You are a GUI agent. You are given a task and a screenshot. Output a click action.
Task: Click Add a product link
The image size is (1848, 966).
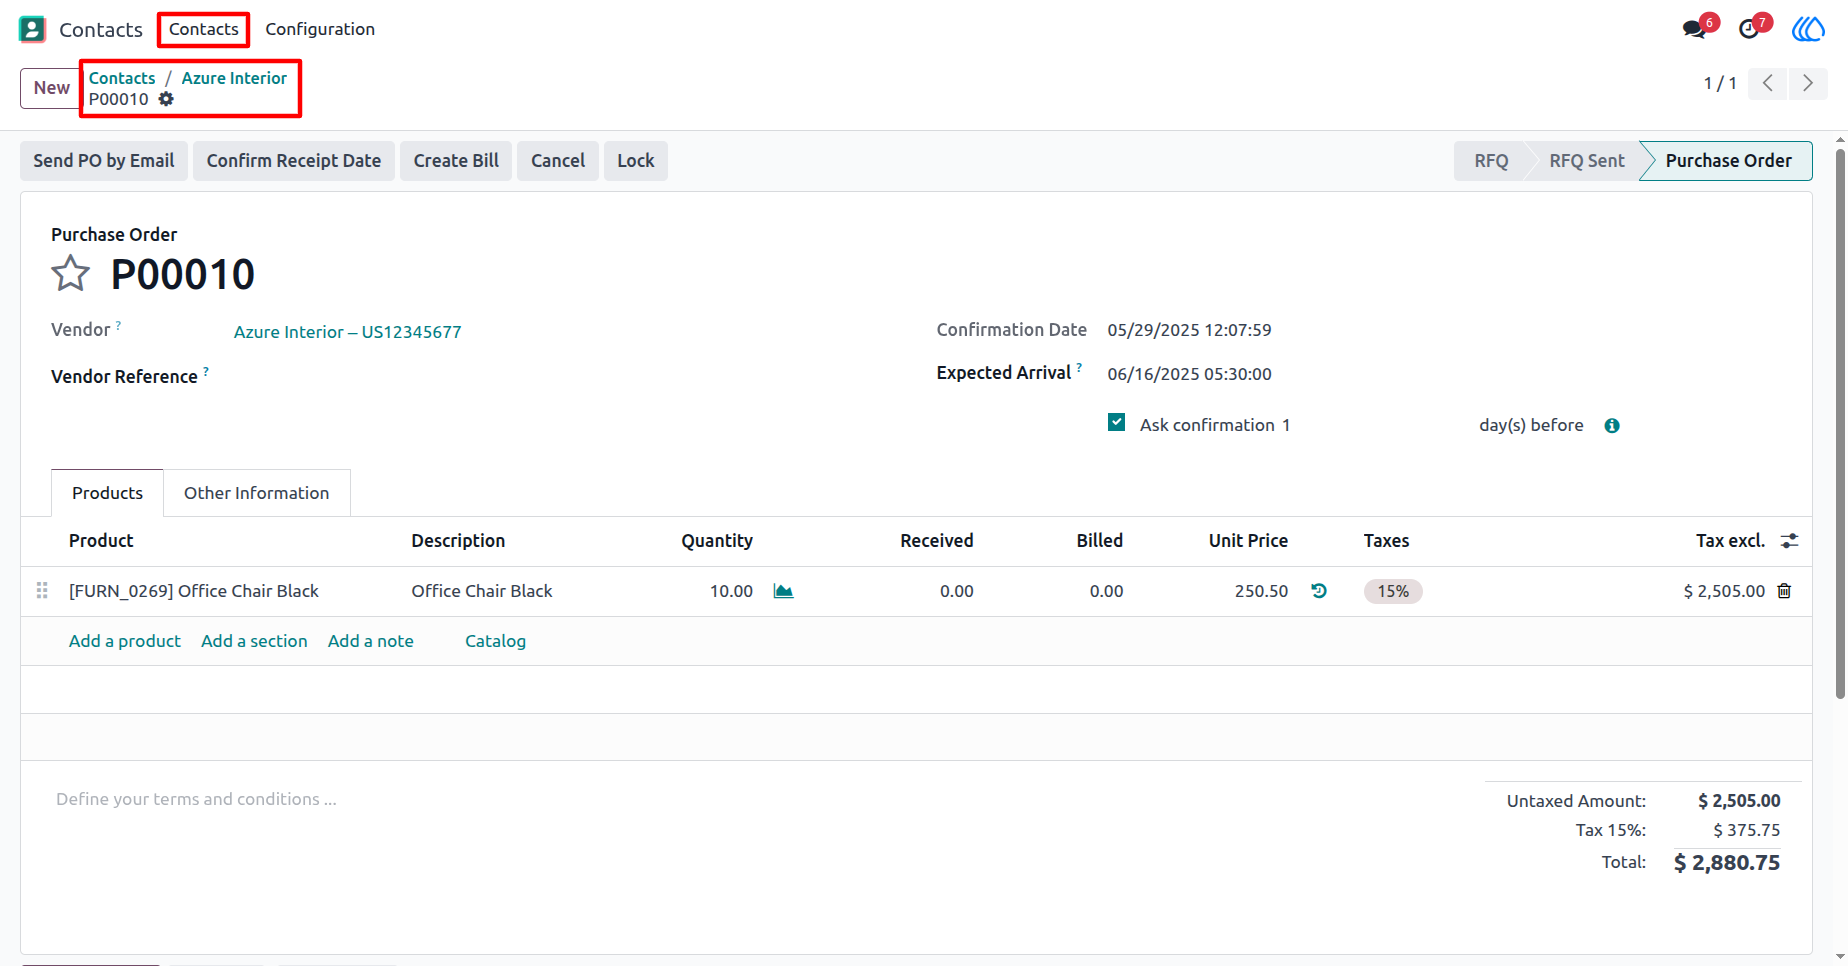coord(125,641)
